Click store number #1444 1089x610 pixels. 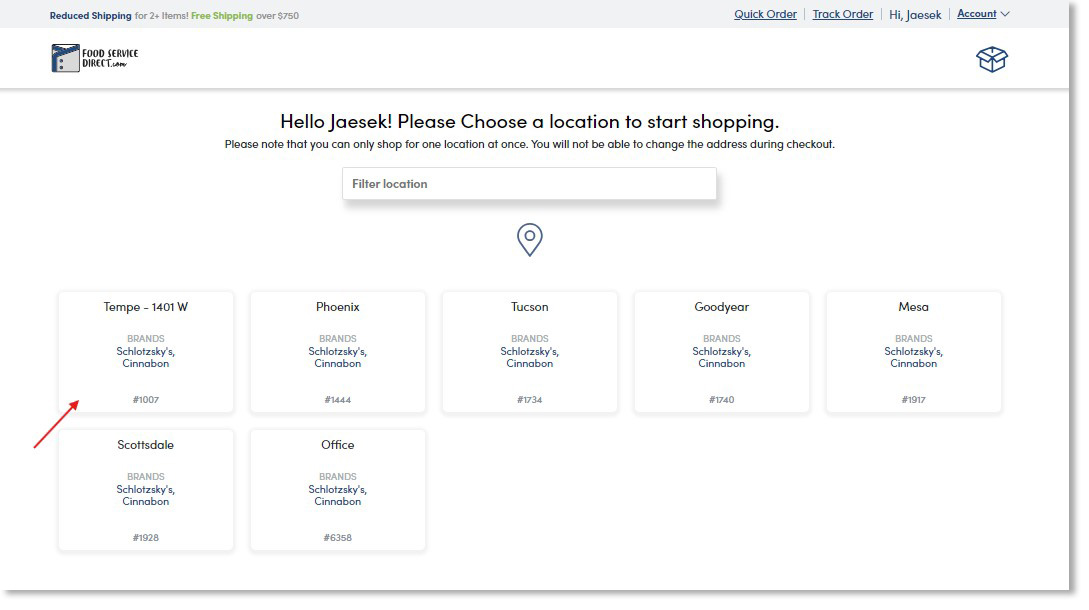(x=338, y=399)
